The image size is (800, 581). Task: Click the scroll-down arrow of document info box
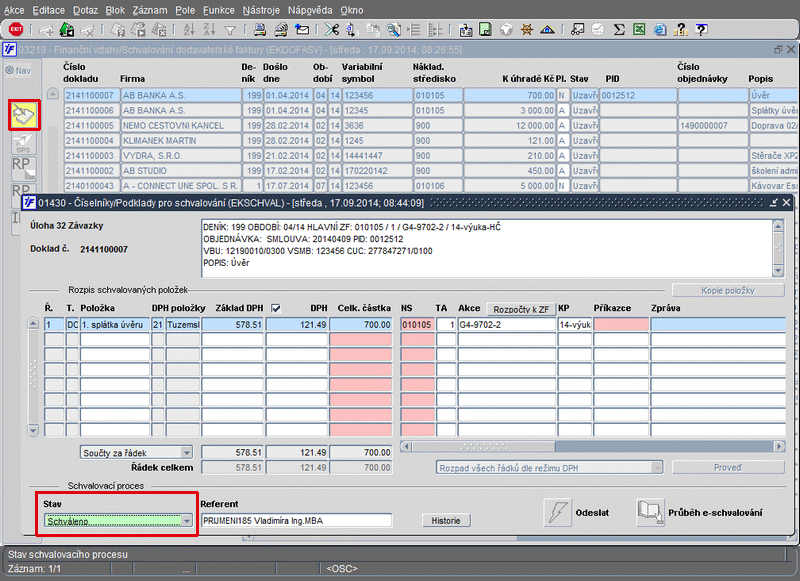pyautogui.click(x=778, y=270)
